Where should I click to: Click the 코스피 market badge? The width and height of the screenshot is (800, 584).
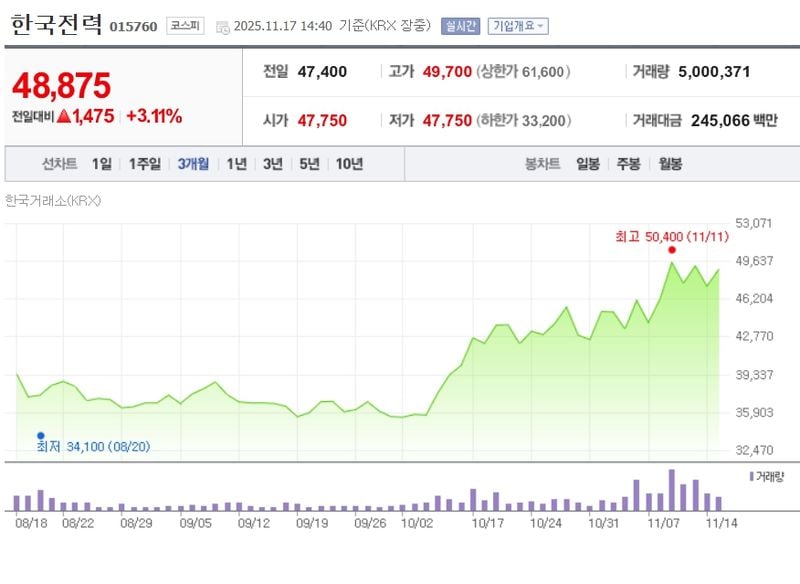coord(185,26)
